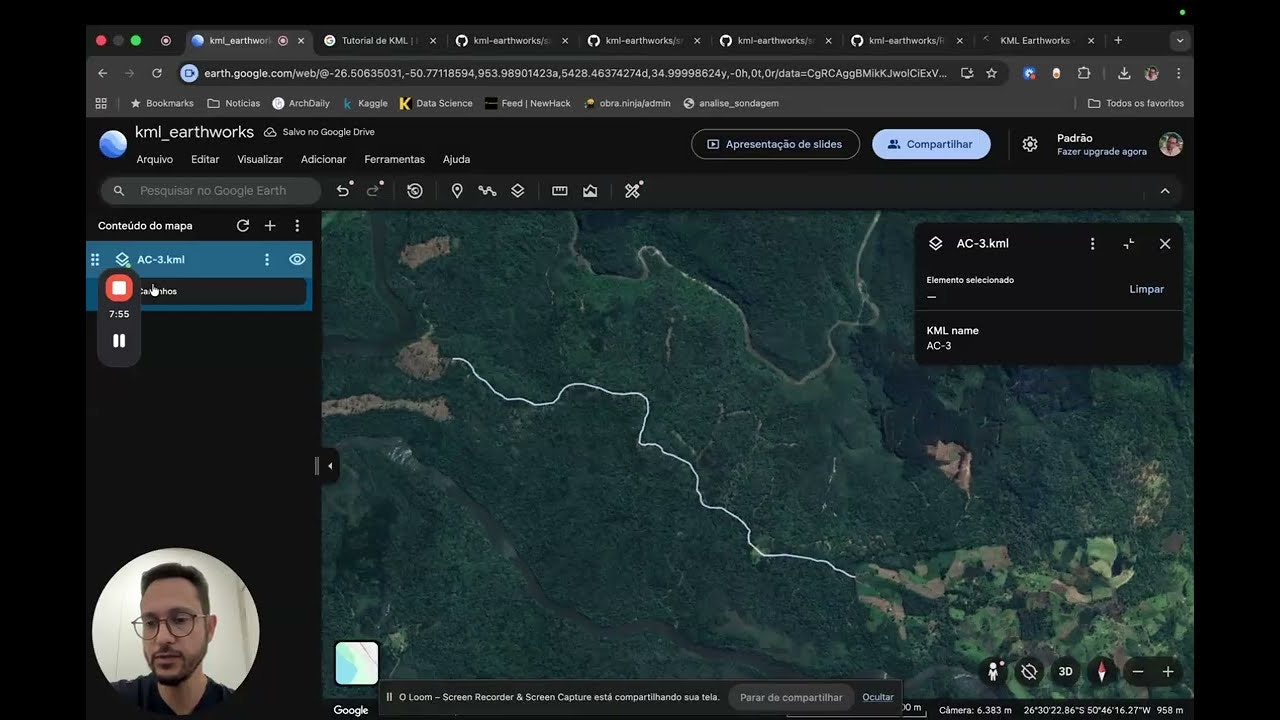The height and width of the screenshot is (720, 1280).
Task: Toggle the 3D view button
Action: (1066, 672)
